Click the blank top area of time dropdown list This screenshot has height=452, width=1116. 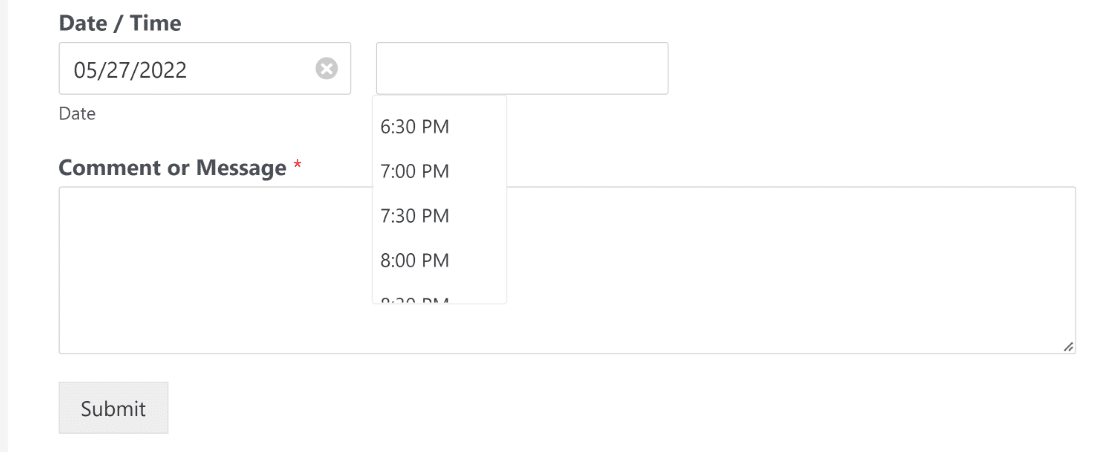(439, 101)
